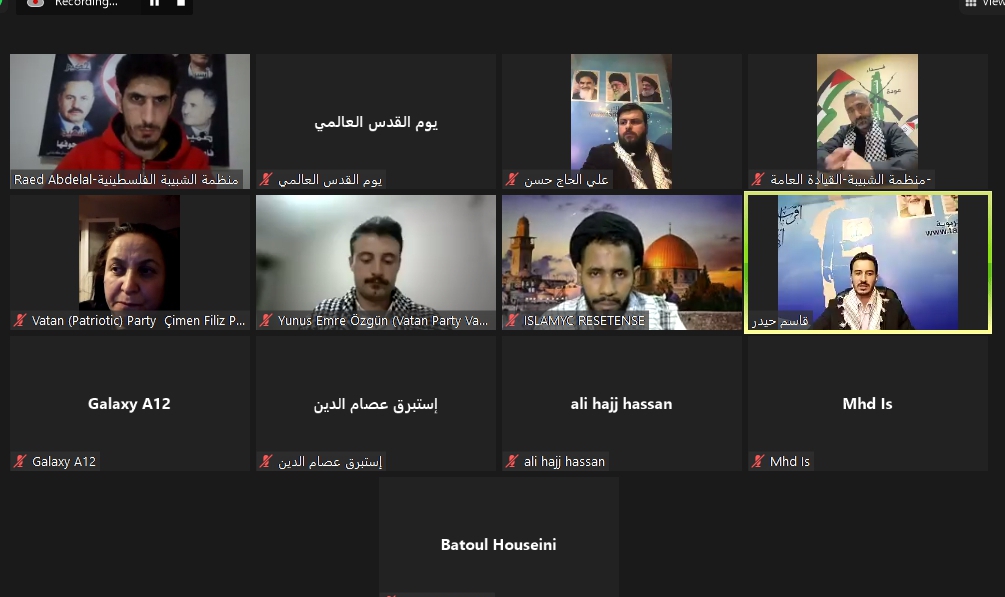Select Raed Abdelal's video tile
This screenshot has width=1005, height=597.
[130, 121]
